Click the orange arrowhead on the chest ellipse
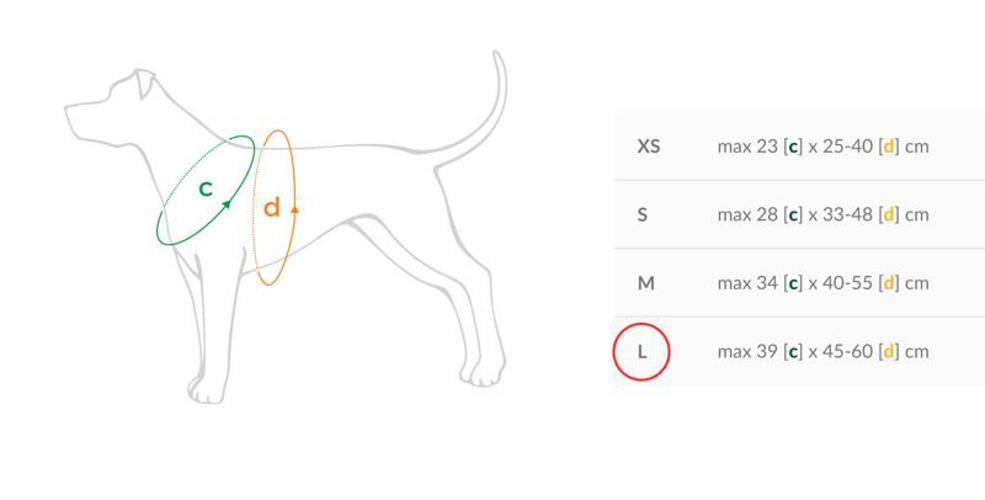 [295, 208]
